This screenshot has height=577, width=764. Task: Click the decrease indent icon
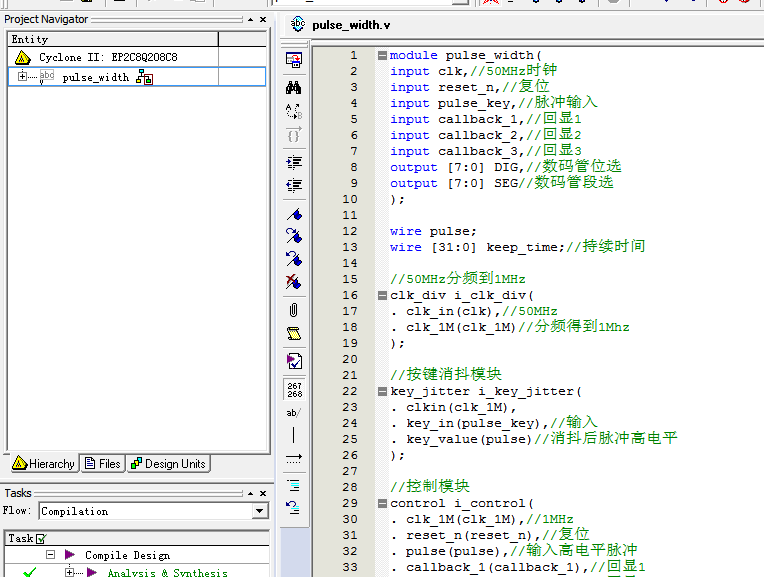tap(294, 185)
